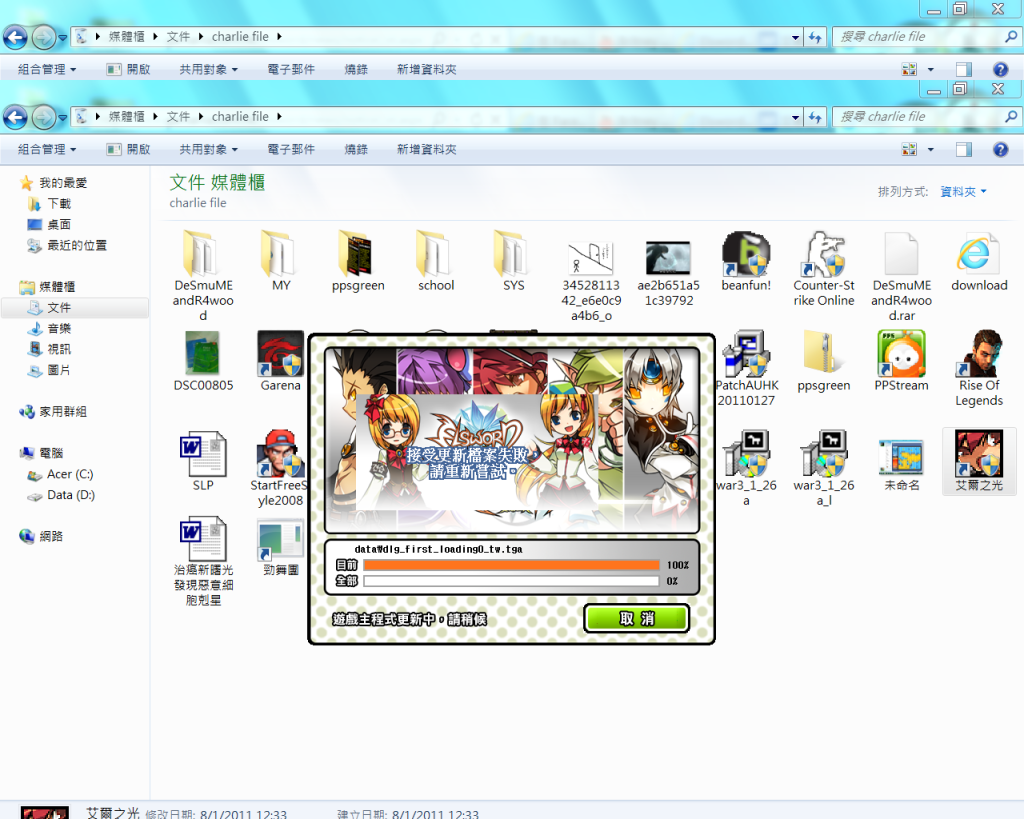Click 文件 in the front window address bar
The width and height of the screenshot is (1024, 819).
click(178, 117)
